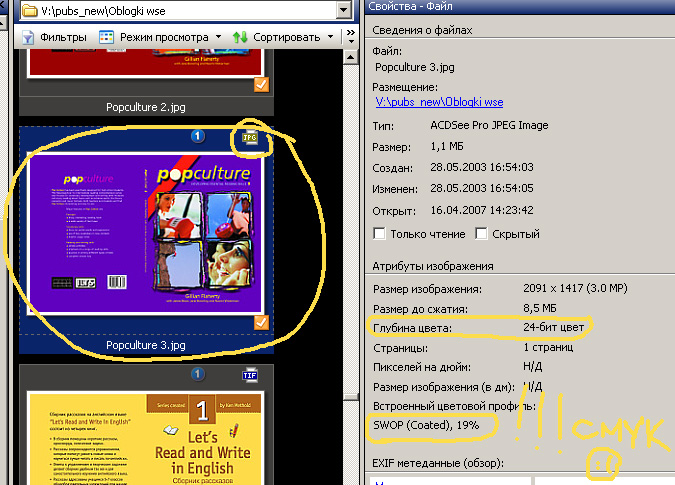Toggle the orange checkmark tag on Popculture 3

(x=261, y=322)
